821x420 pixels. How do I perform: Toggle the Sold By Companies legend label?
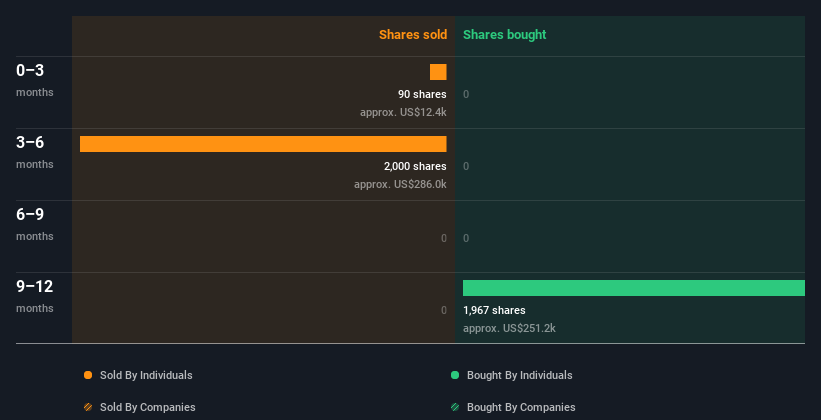tap(147, 407)
